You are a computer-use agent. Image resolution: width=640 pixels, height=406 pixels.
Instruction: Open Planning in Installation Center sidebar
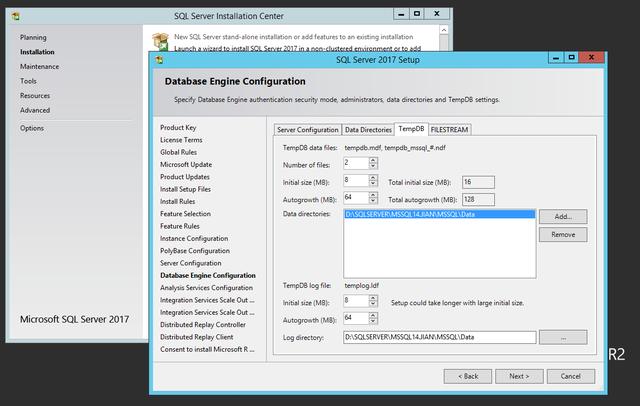[33, 38]
